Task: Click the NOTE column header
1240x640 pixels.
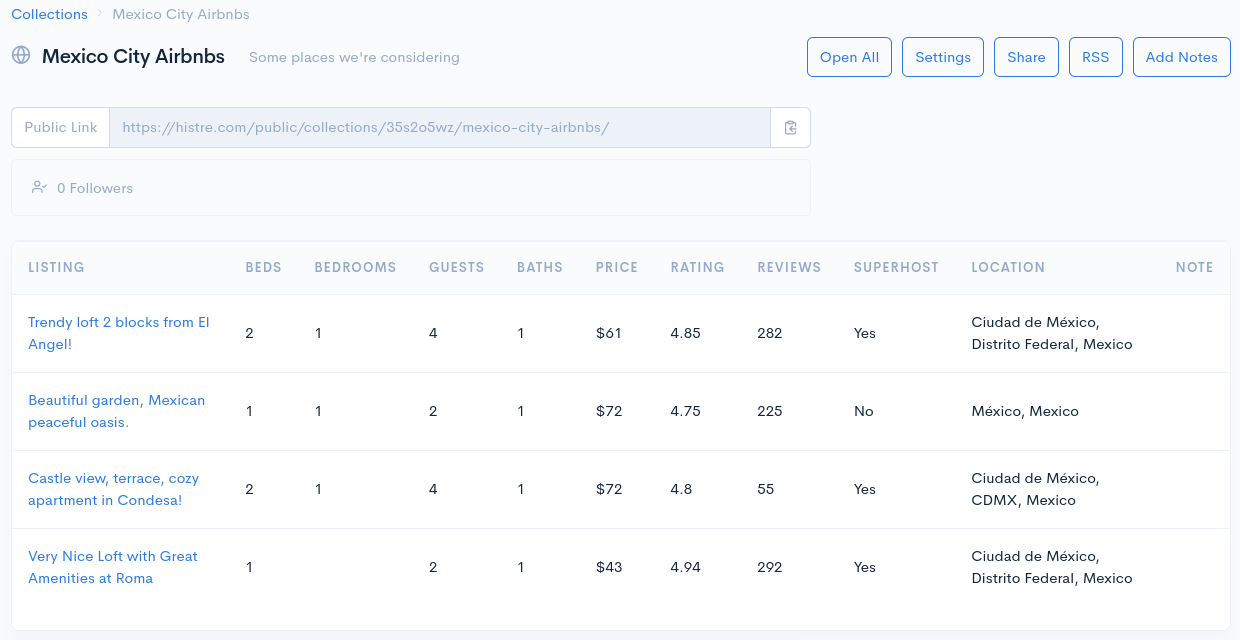Action: tap(1194, 267)
